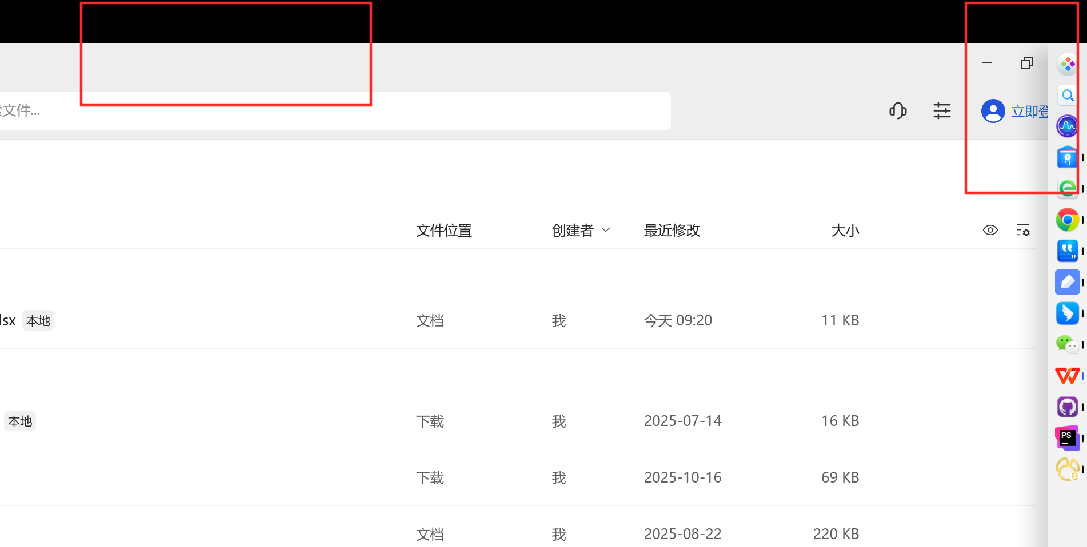1087x547 pixels.
Task: Launch Google Chrome from the sidebar dock
Action: [1068, 220]
